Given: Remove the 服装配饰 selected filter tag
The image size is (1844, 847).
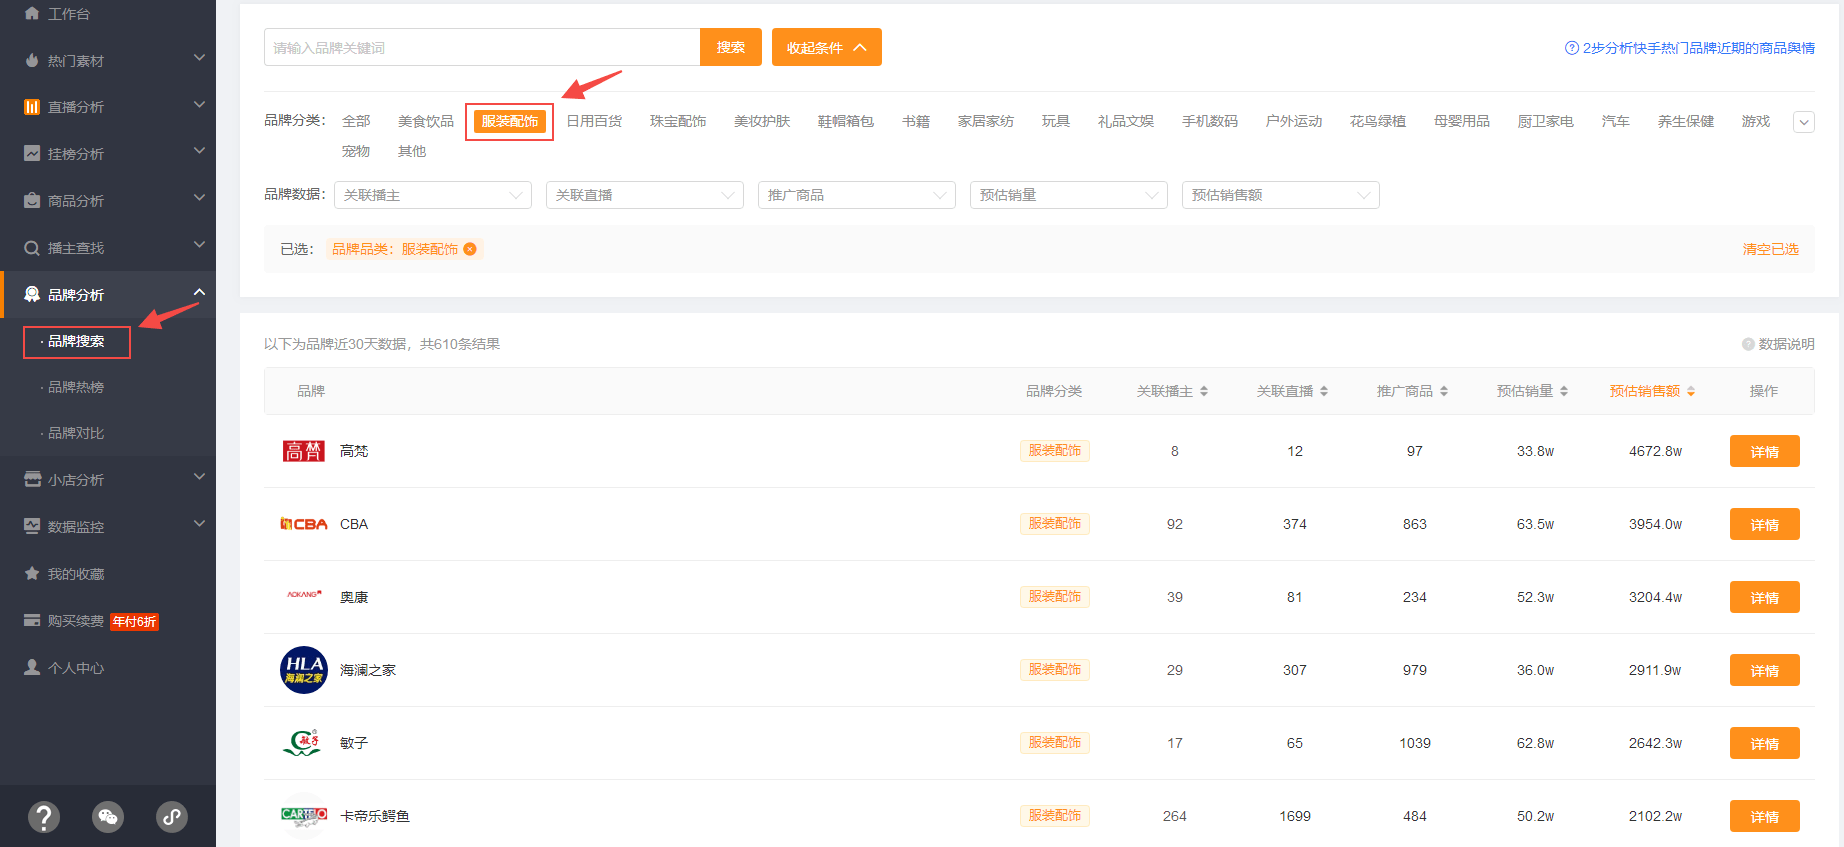Looking at the screenshot, I should [x=470, y=249].
